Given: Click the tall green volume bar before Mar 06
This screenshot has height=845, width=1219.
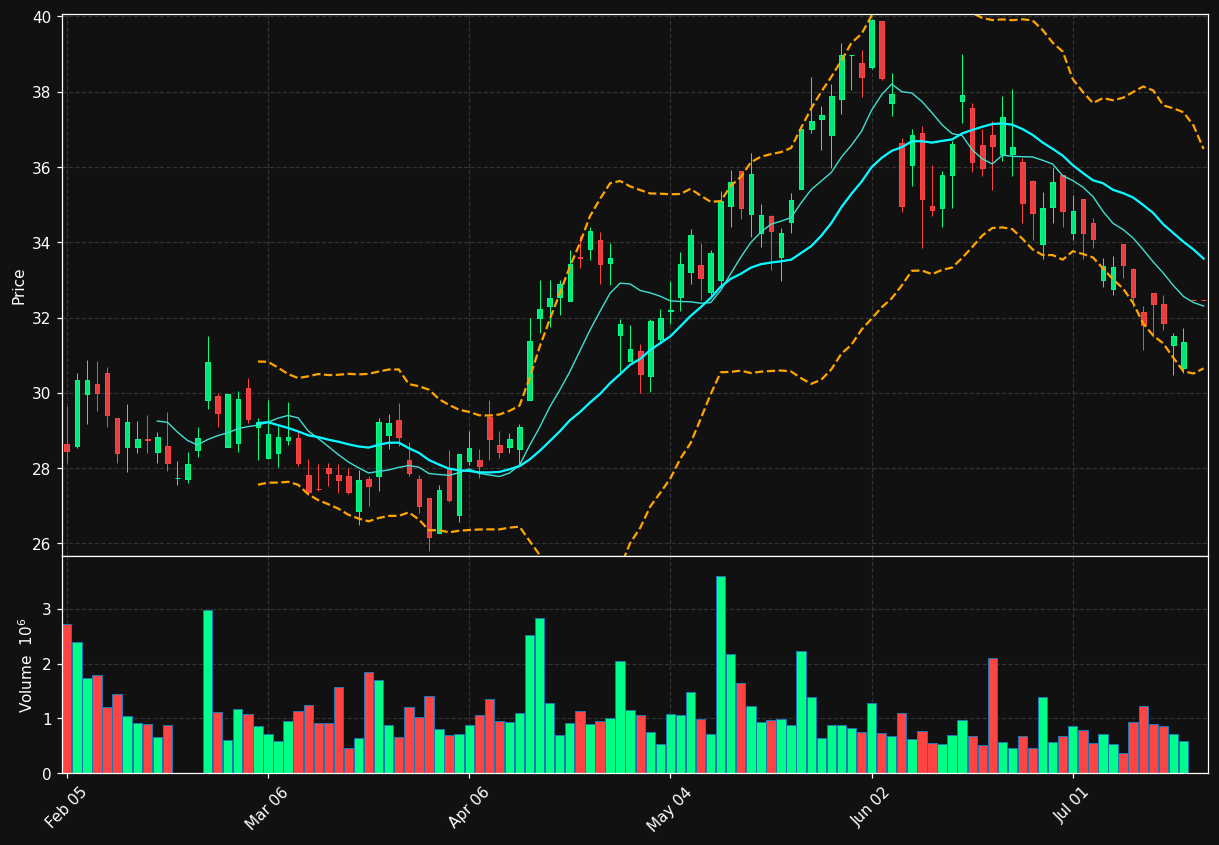Looking at the screenshot, I should [x=207, y=692].
